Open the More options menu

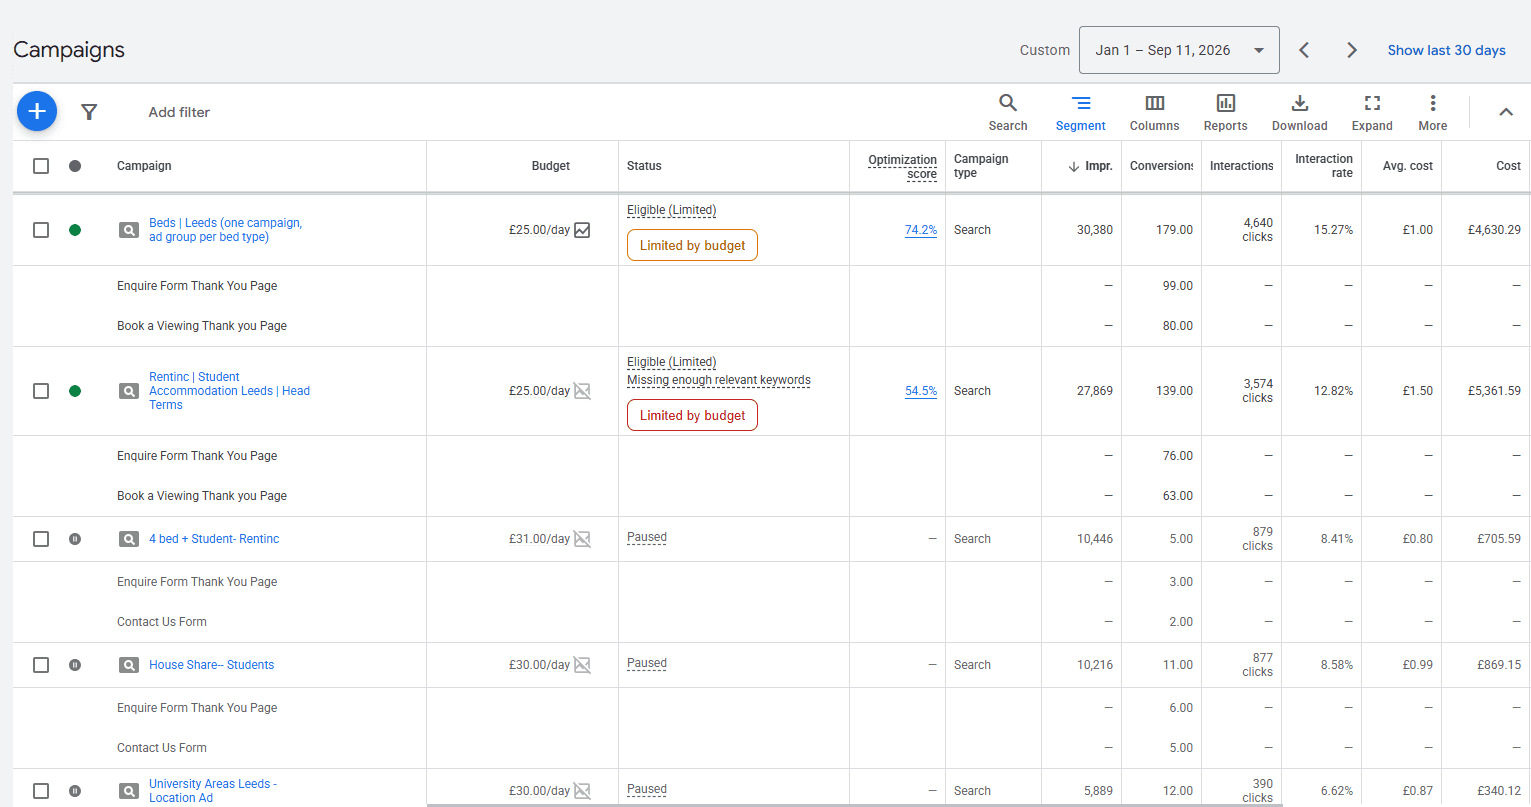pos(1432,112)
